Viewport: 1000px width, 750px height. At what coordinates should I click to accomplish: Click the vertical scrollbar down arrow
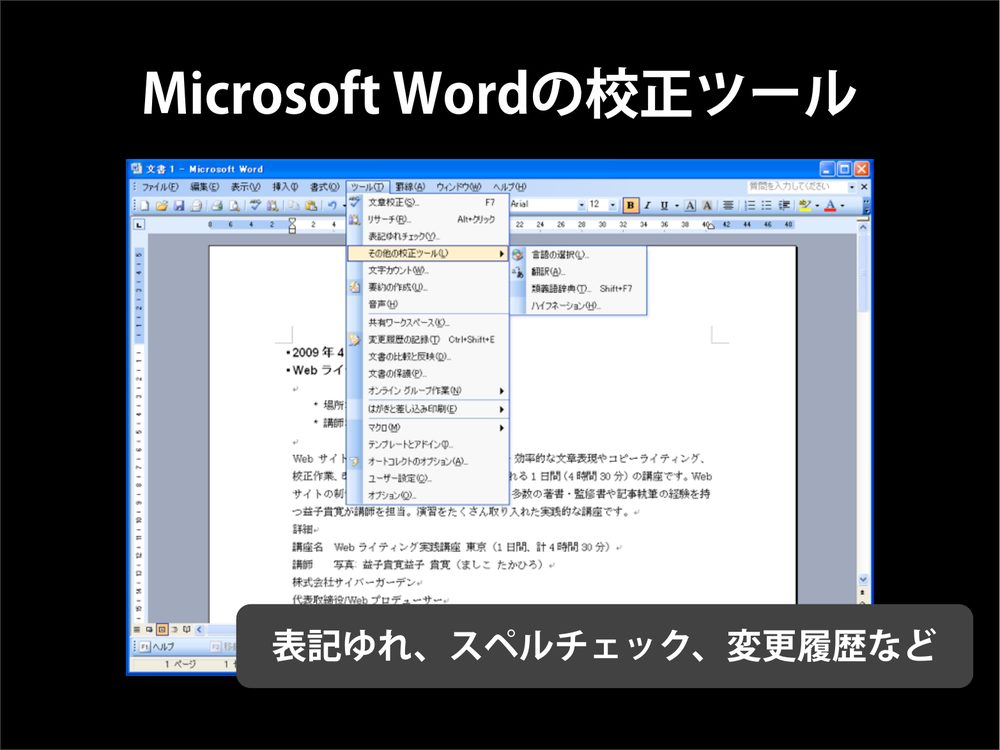(x=863, y=580)
